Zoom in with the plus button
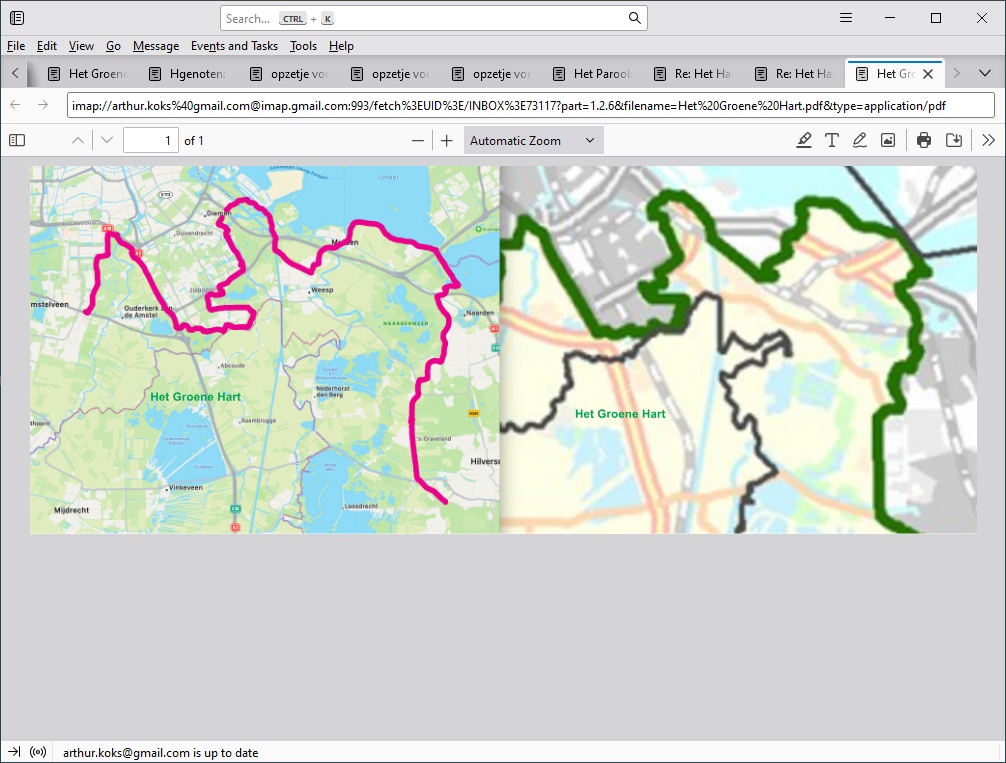1006x763 pixels. [x=447, y=141]
